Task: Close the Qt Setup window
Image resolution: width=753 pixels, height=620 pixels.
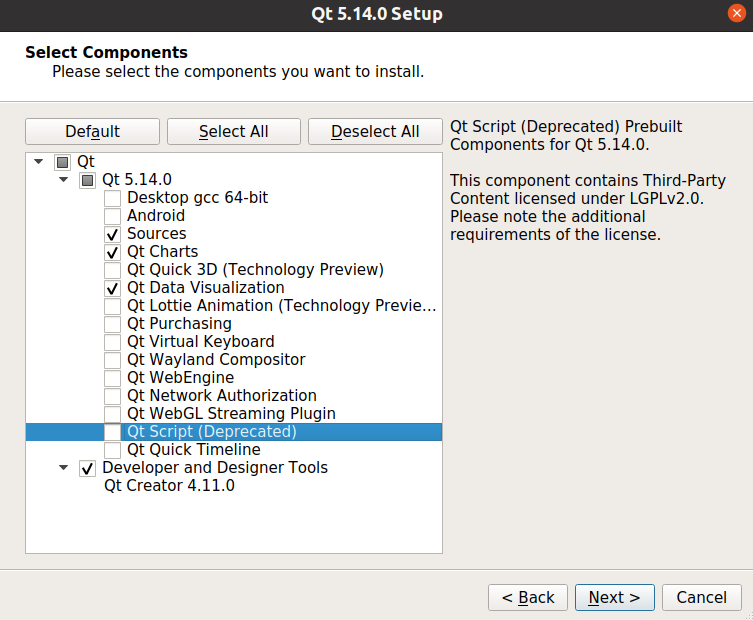Action: pyautogui.click(x=737, y=13)
